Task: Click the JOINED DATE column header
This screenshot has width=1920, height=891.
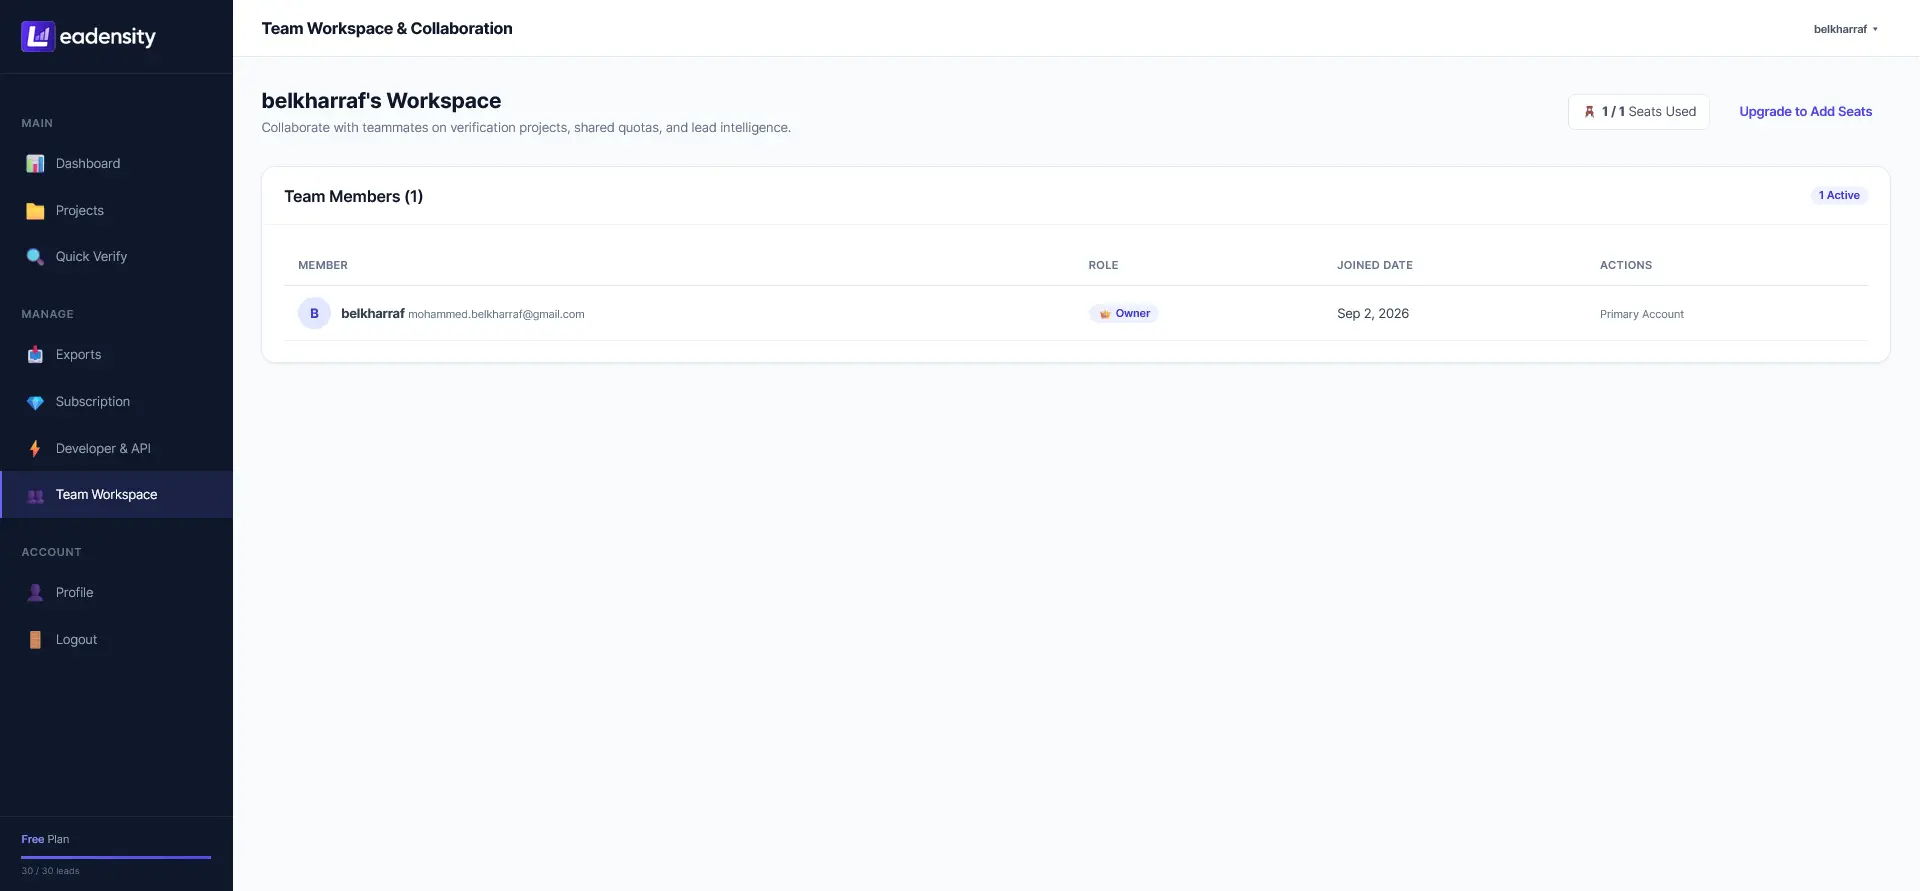Action: point(1375,266)
